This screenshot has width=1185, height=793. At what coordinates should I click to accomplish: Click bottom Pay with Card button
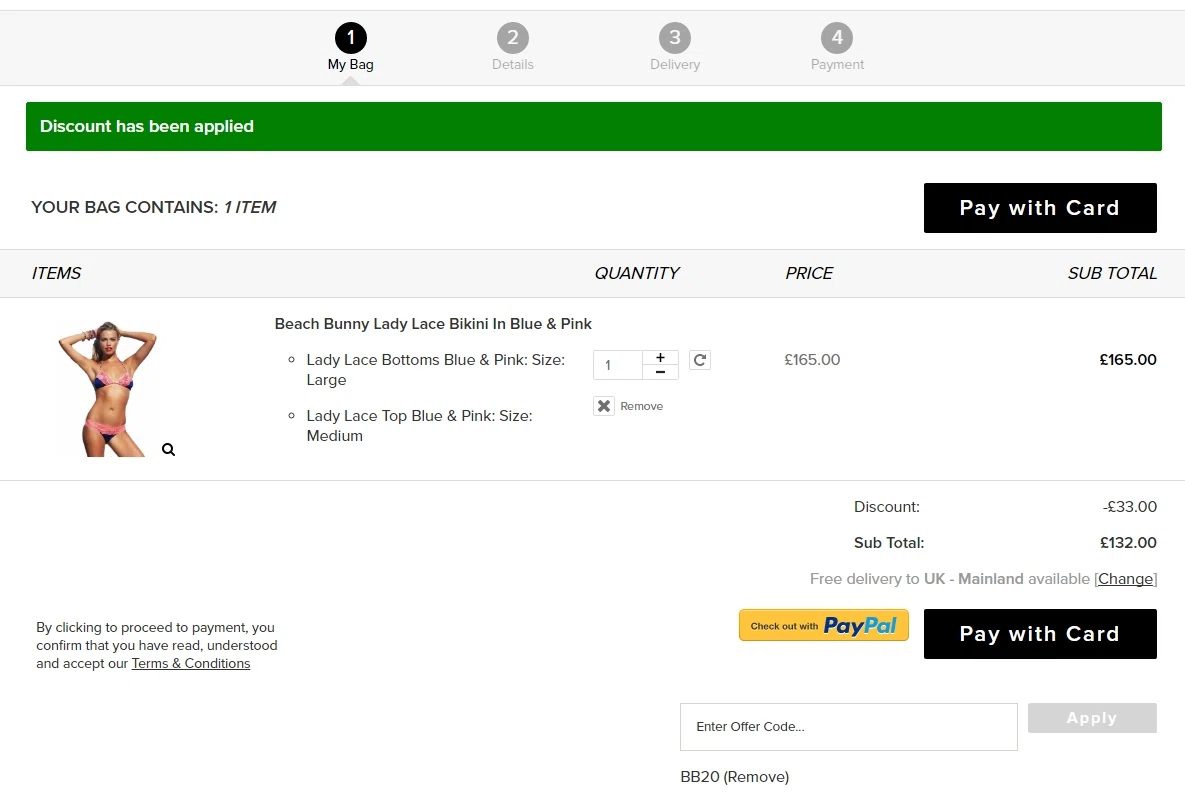tap(1040, 633)
